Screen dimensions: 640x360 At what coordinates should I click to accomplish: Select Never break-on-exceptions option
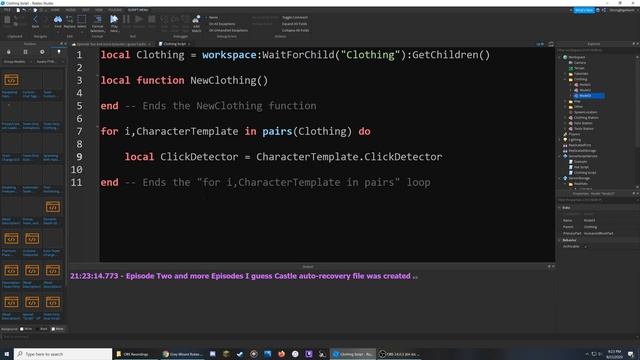pos(213,18)
